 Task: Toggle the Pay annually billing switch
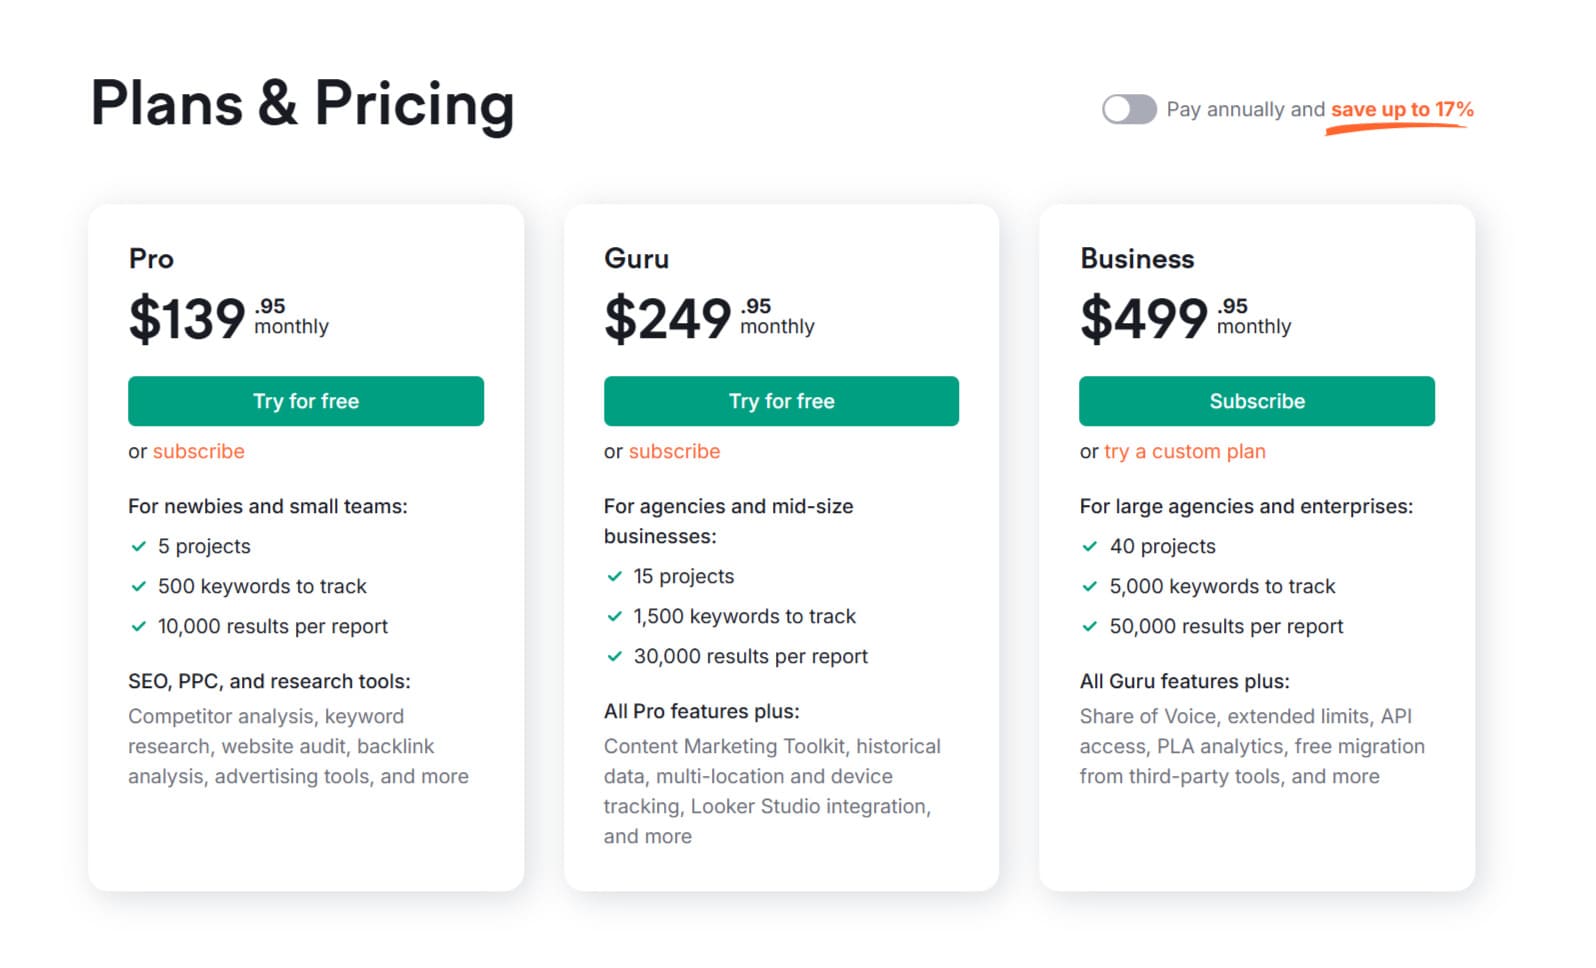point(1129,109)
